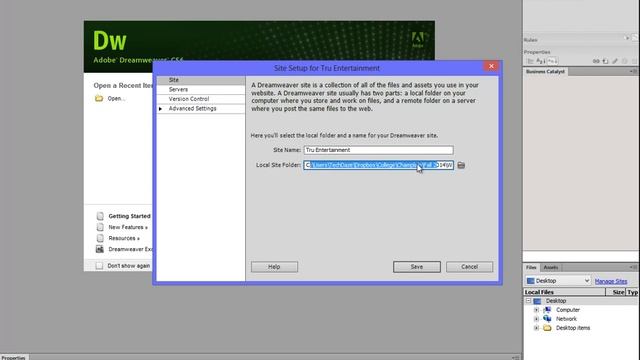Select the Site category in Site Setup
Viewport: 640px width, 360px height.
click(x=201, y=80)
